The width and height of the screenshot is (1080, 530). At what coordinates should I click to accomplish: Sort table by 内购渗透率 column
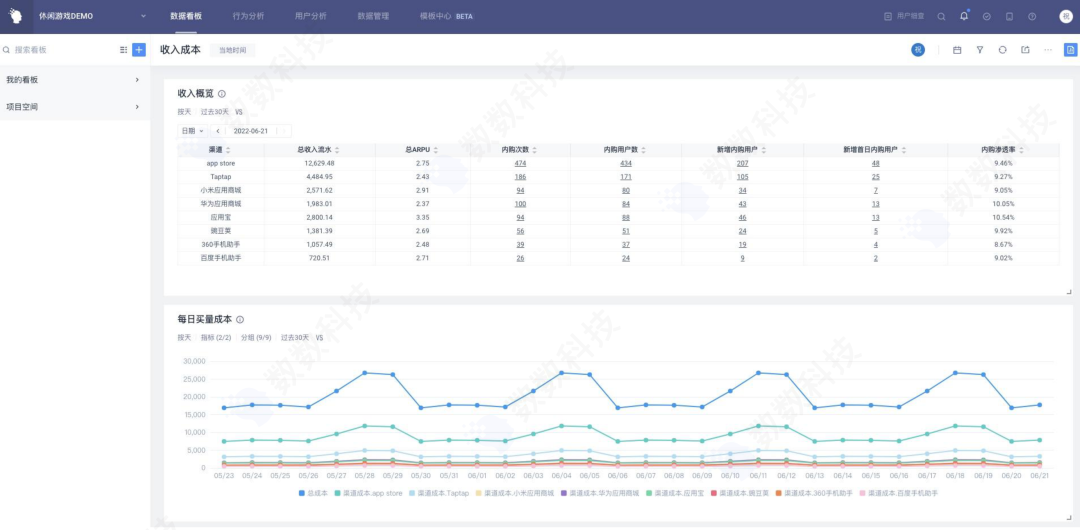tap(1021, 150)
